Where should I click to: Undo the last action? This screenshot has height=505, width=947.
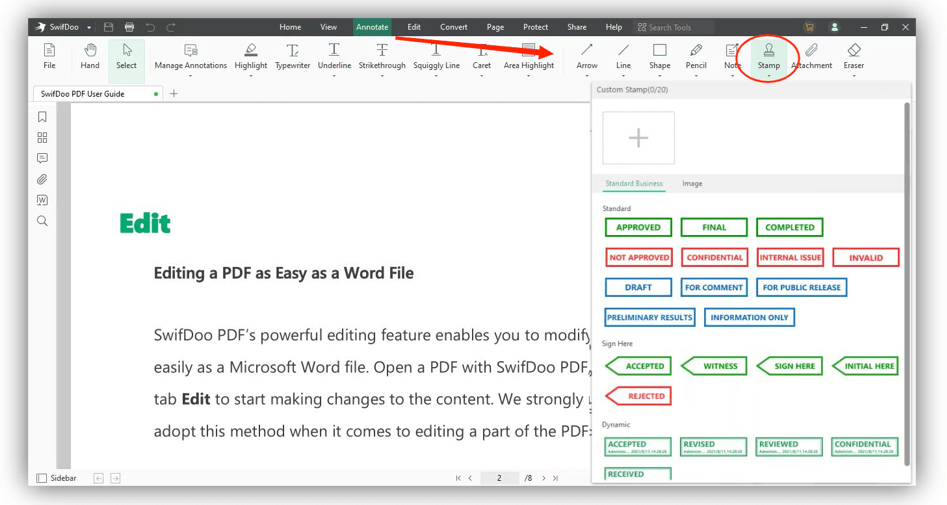(x=150, y=27)
